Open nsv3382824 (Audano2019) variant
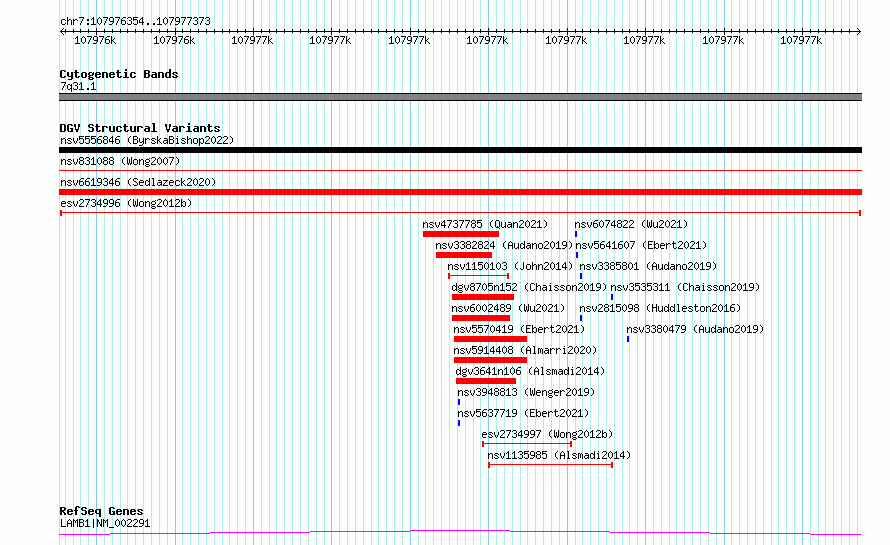Screen dimensions: 890x545 pyautogui.click(x=504, y=245)
